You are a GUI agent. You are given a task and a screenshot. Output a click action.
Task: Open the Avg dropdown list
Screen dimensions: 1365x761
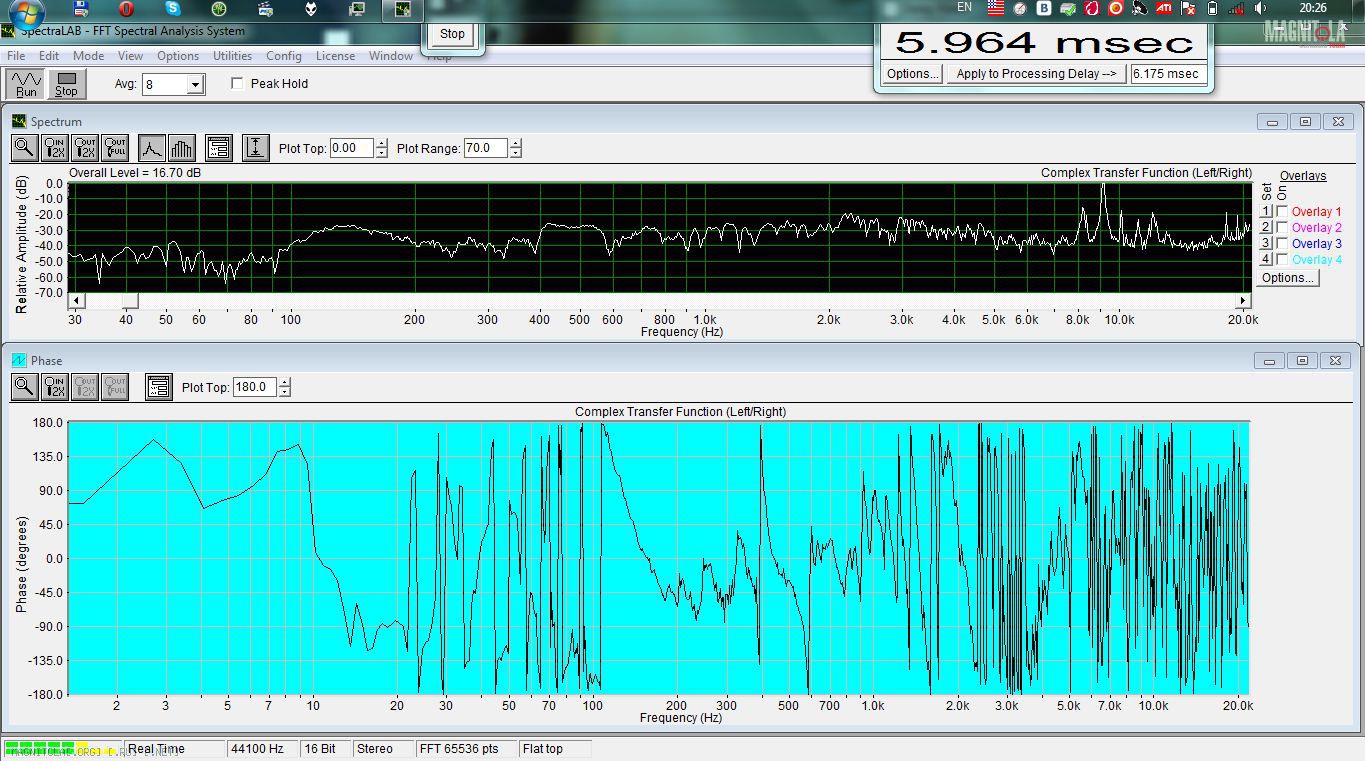coord(195,85)
